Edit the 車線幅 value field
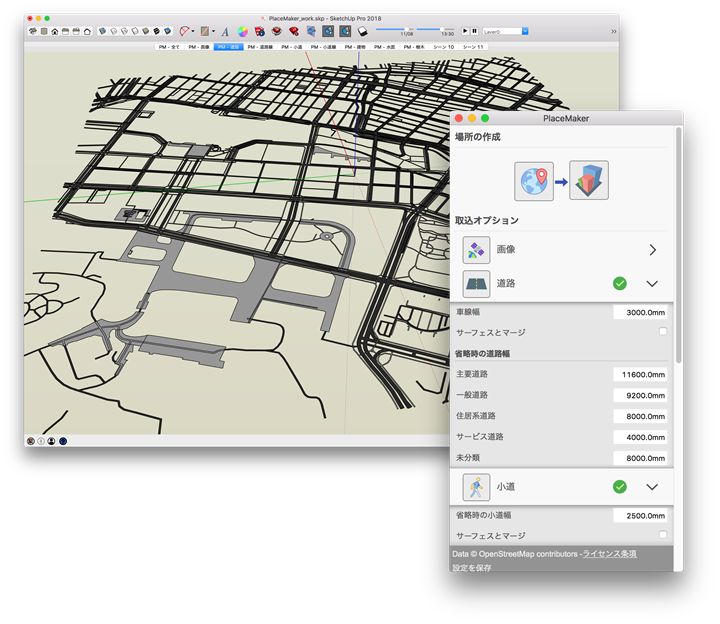 640,312
